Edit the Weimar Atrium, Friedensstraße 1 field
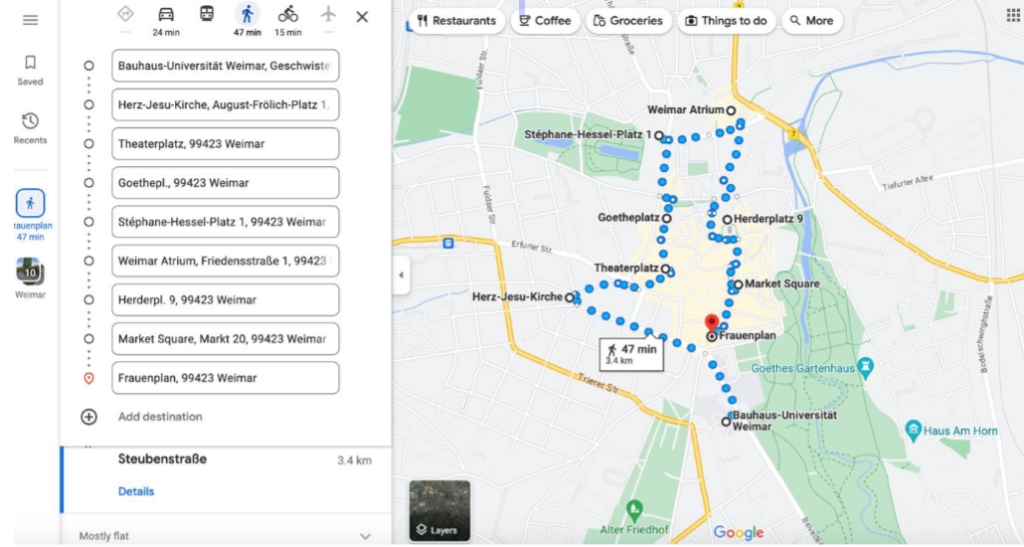Screen dimensions: 1024x547 [225, 261]
